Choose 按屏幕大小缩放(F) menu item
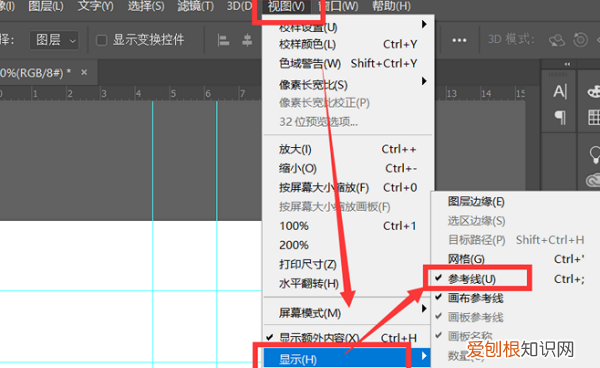600x368 pixels. coord(348,187)
